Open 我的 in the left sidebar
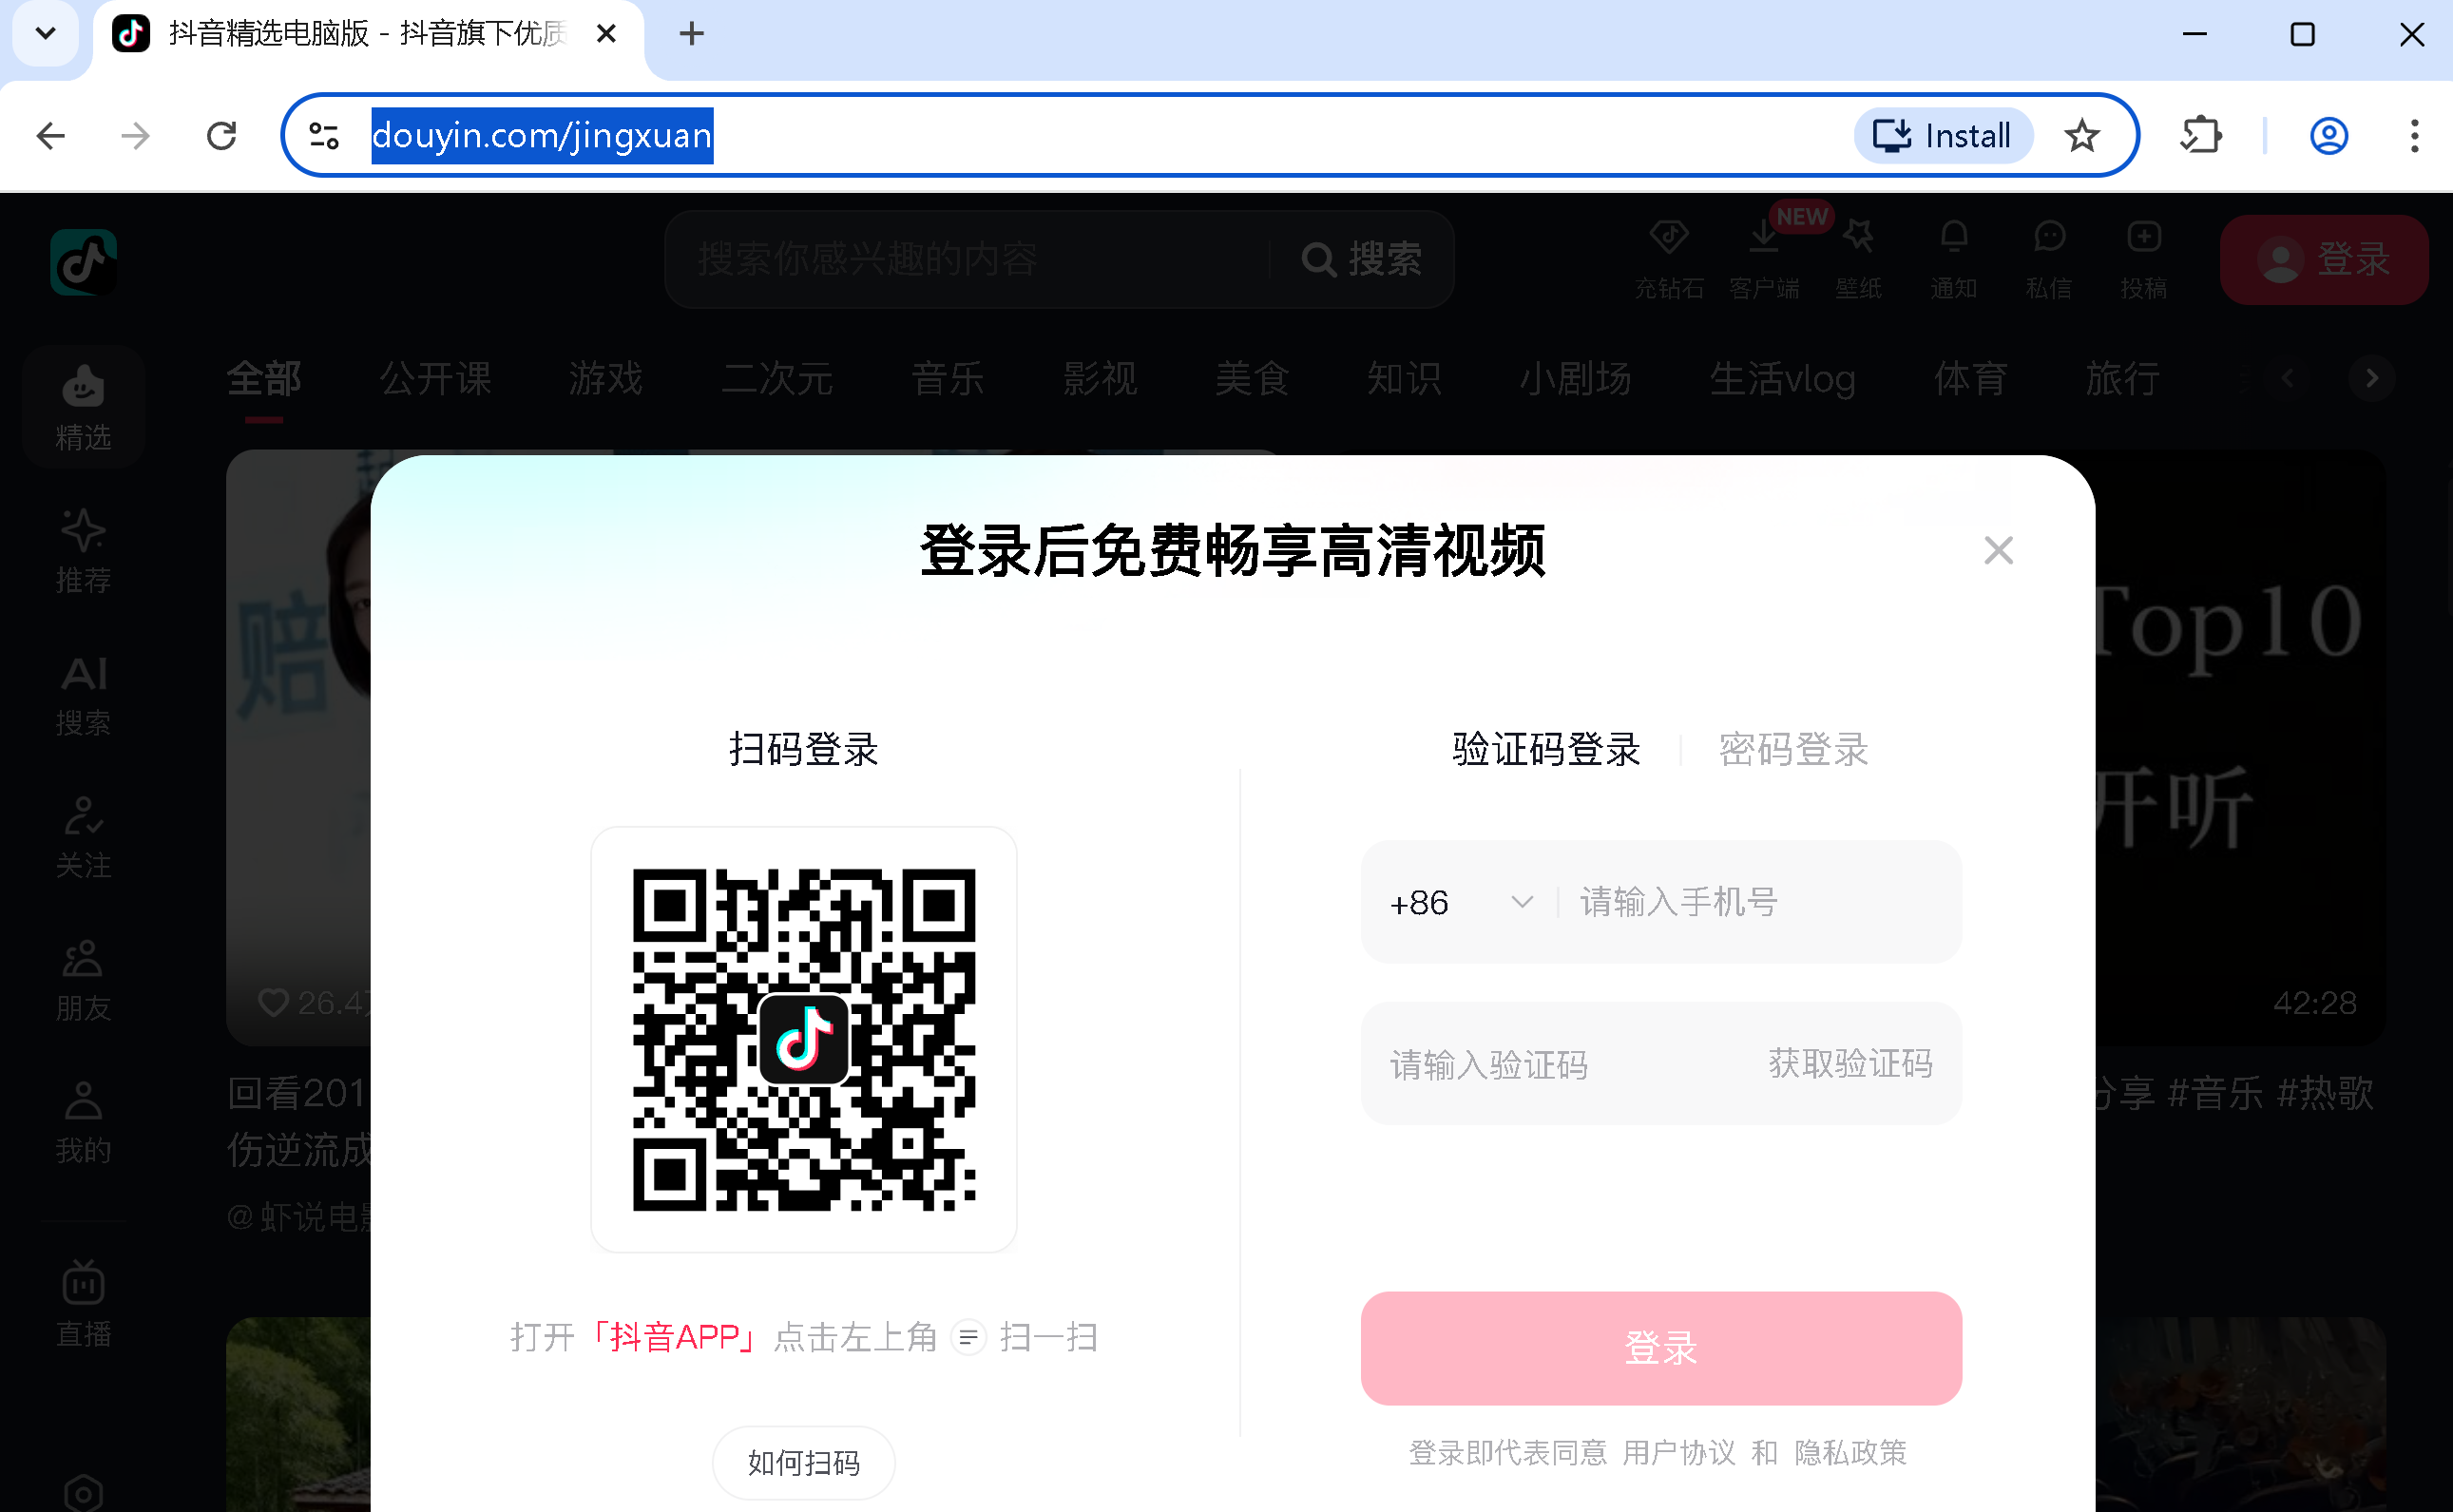Viewport: 2453px width, 1512px height. [83, 1123]
